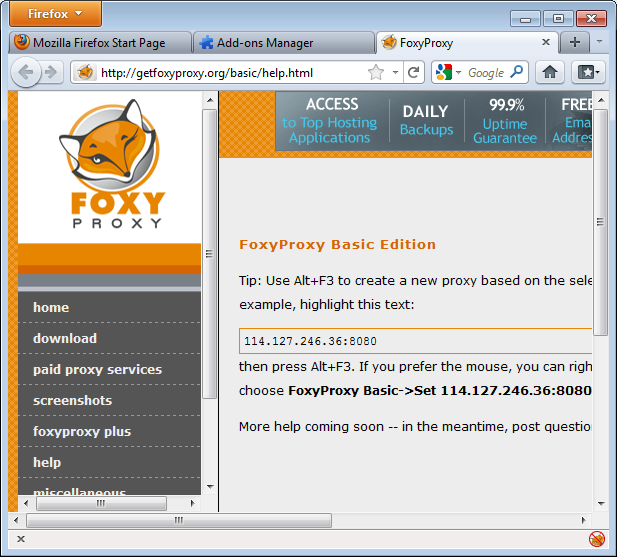Viewport: 617px width, 557px height.
Task: Go to the Firefox home page
Action: point(549,72)
